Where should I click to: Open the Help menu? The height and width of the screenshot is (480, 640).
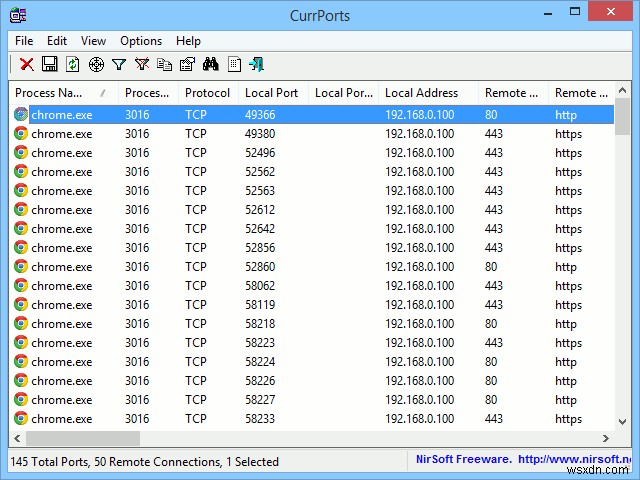pos(188,41)
